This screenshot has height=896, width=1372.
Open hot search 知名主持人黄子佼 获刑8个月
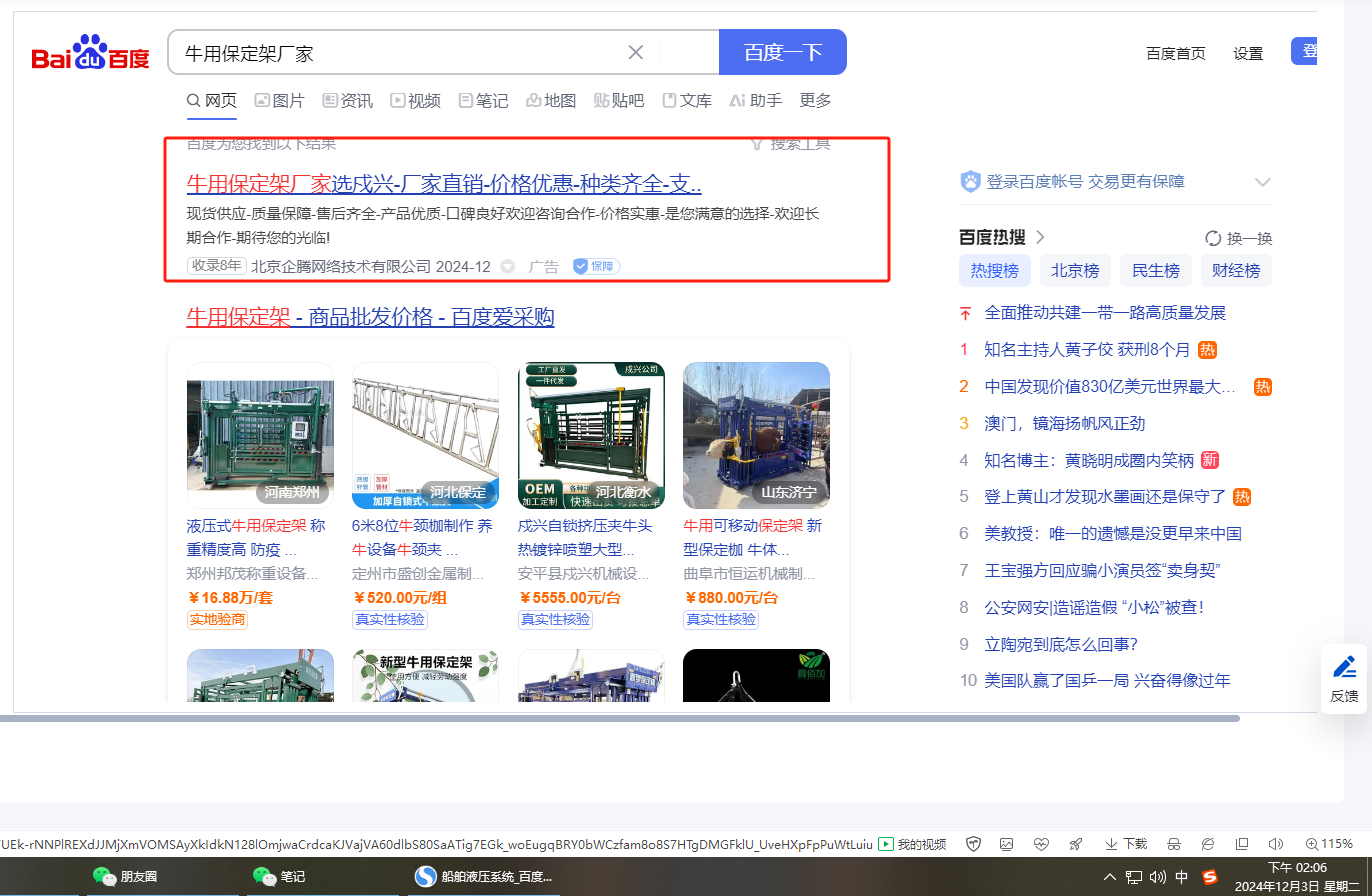pos(1088,350)
